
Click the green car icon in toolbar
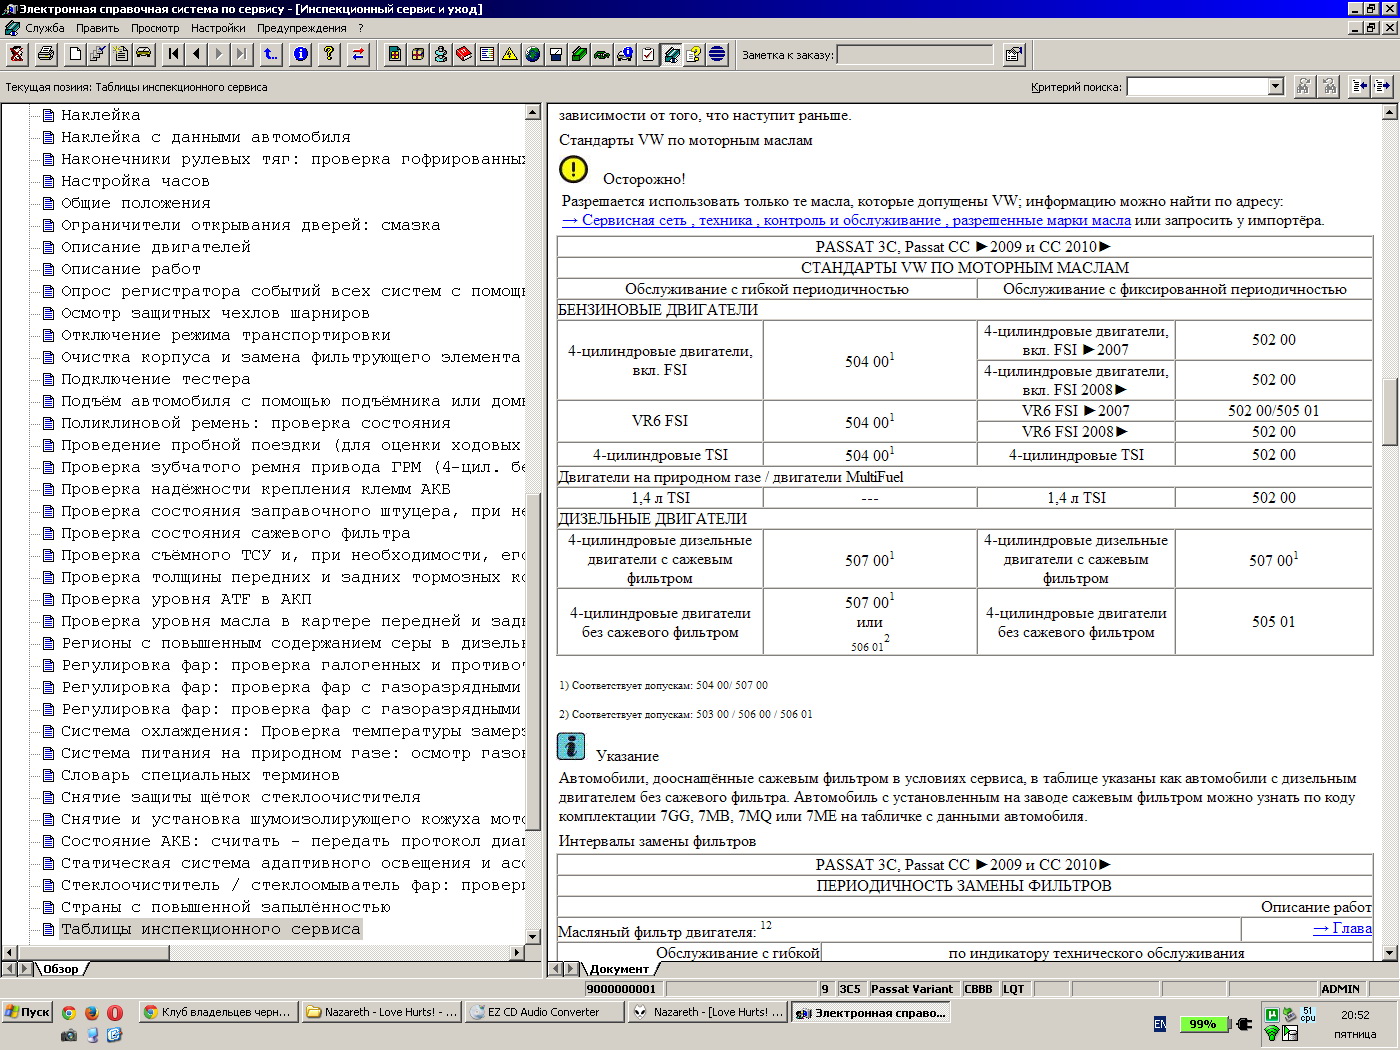[602, 54]
